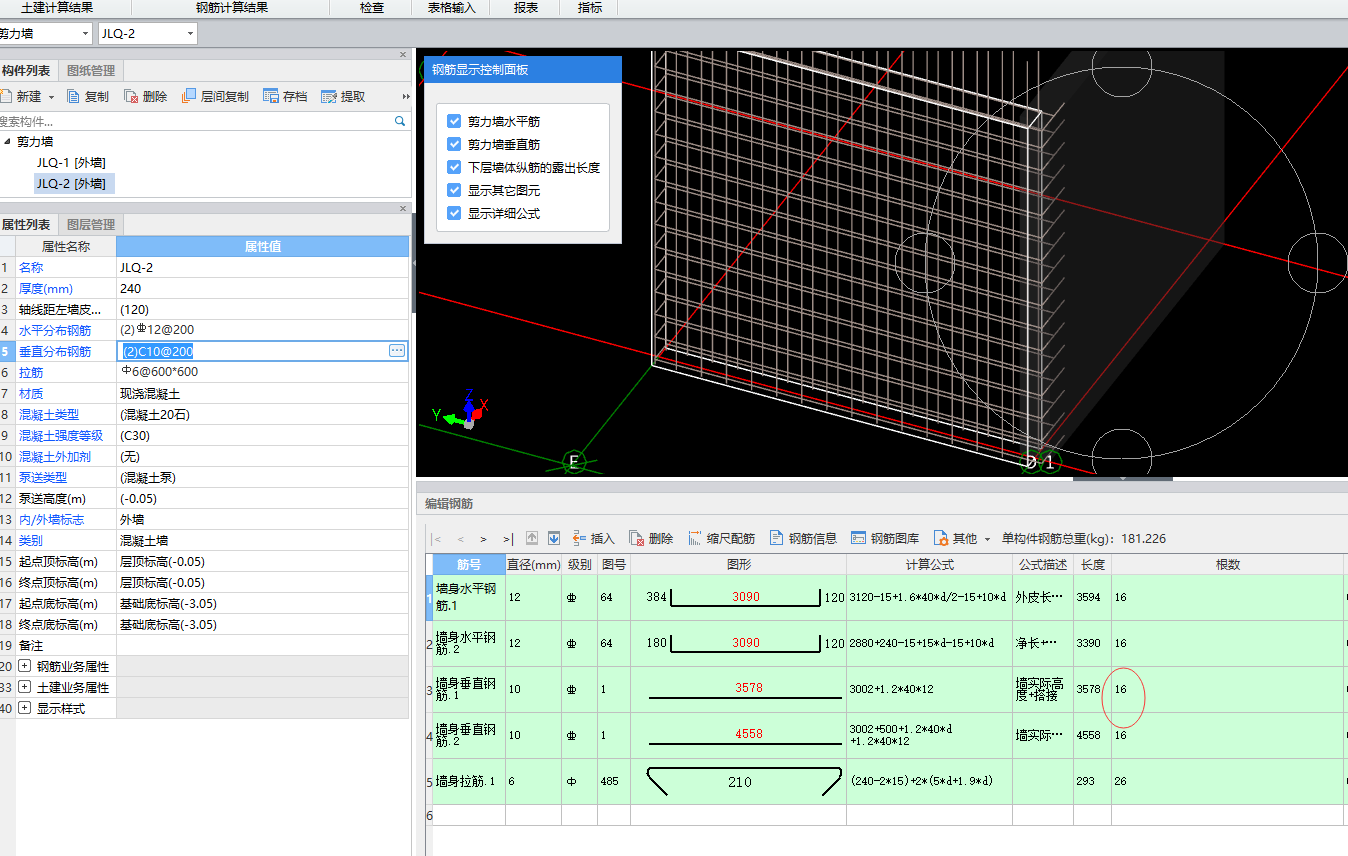Show more component toolbar items via overflow arrow
This screenshot has width=1348, height=856.
click(406, 97)
